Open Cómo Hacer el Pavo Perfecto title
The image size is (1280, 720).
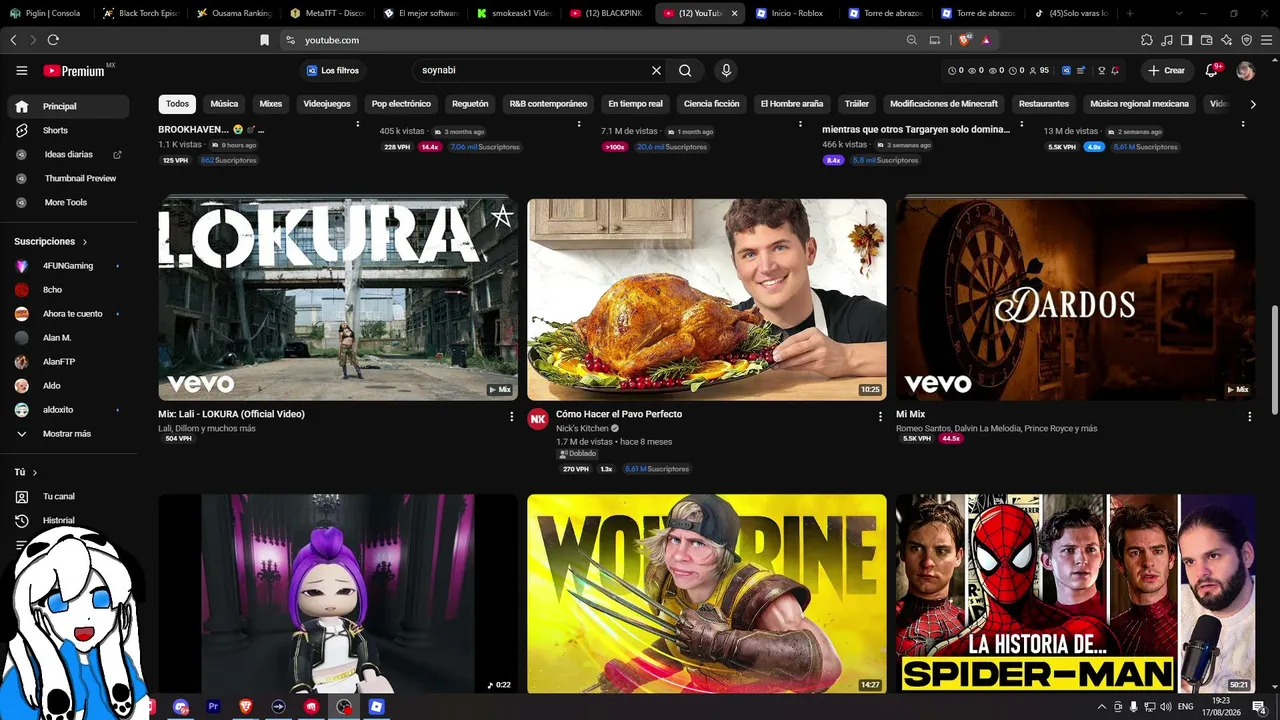619,414
